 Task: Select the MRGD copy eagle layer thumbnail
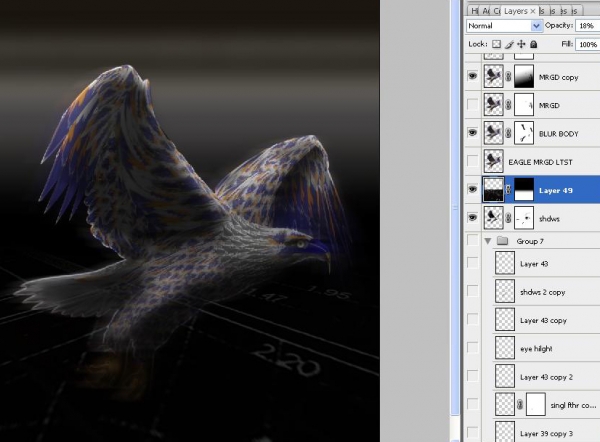(493, 76)
